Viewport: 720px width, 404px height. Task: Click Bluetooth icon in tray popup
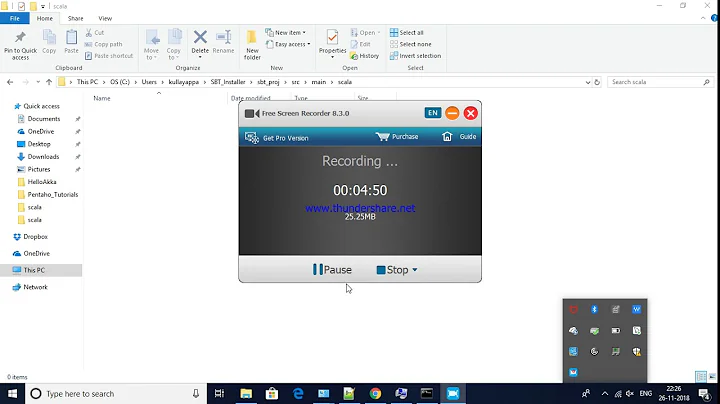tap(594, 309)
